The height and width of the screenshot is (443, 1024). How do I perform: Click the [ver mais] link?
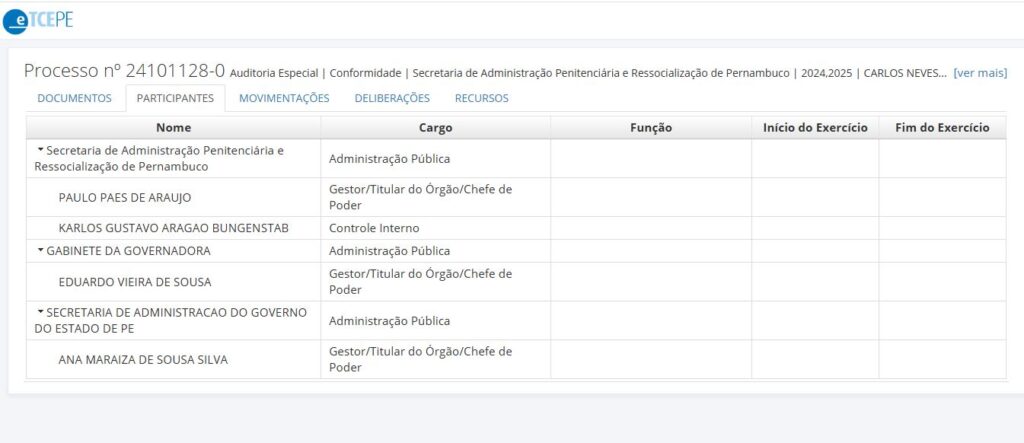point(980,73)
